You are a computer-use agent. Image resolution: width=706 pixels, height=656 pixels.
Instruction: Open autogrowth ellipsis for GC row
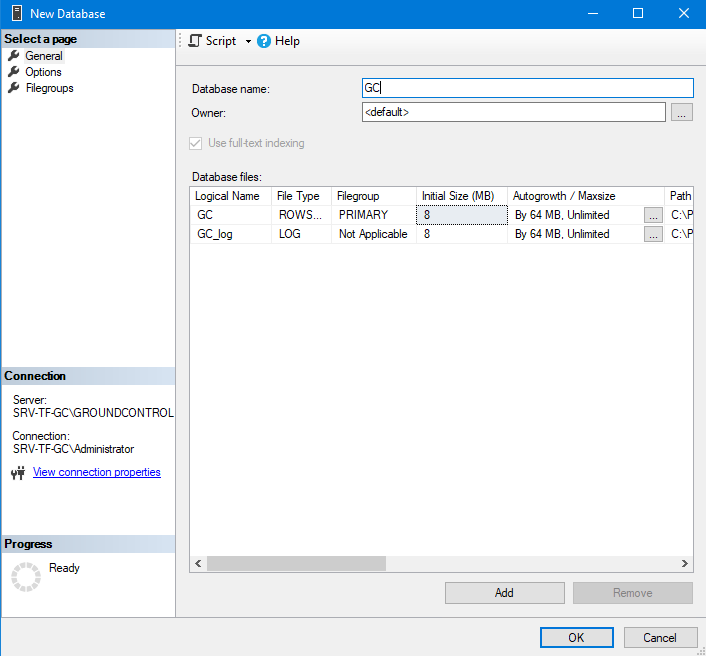(x=652, y=215)
